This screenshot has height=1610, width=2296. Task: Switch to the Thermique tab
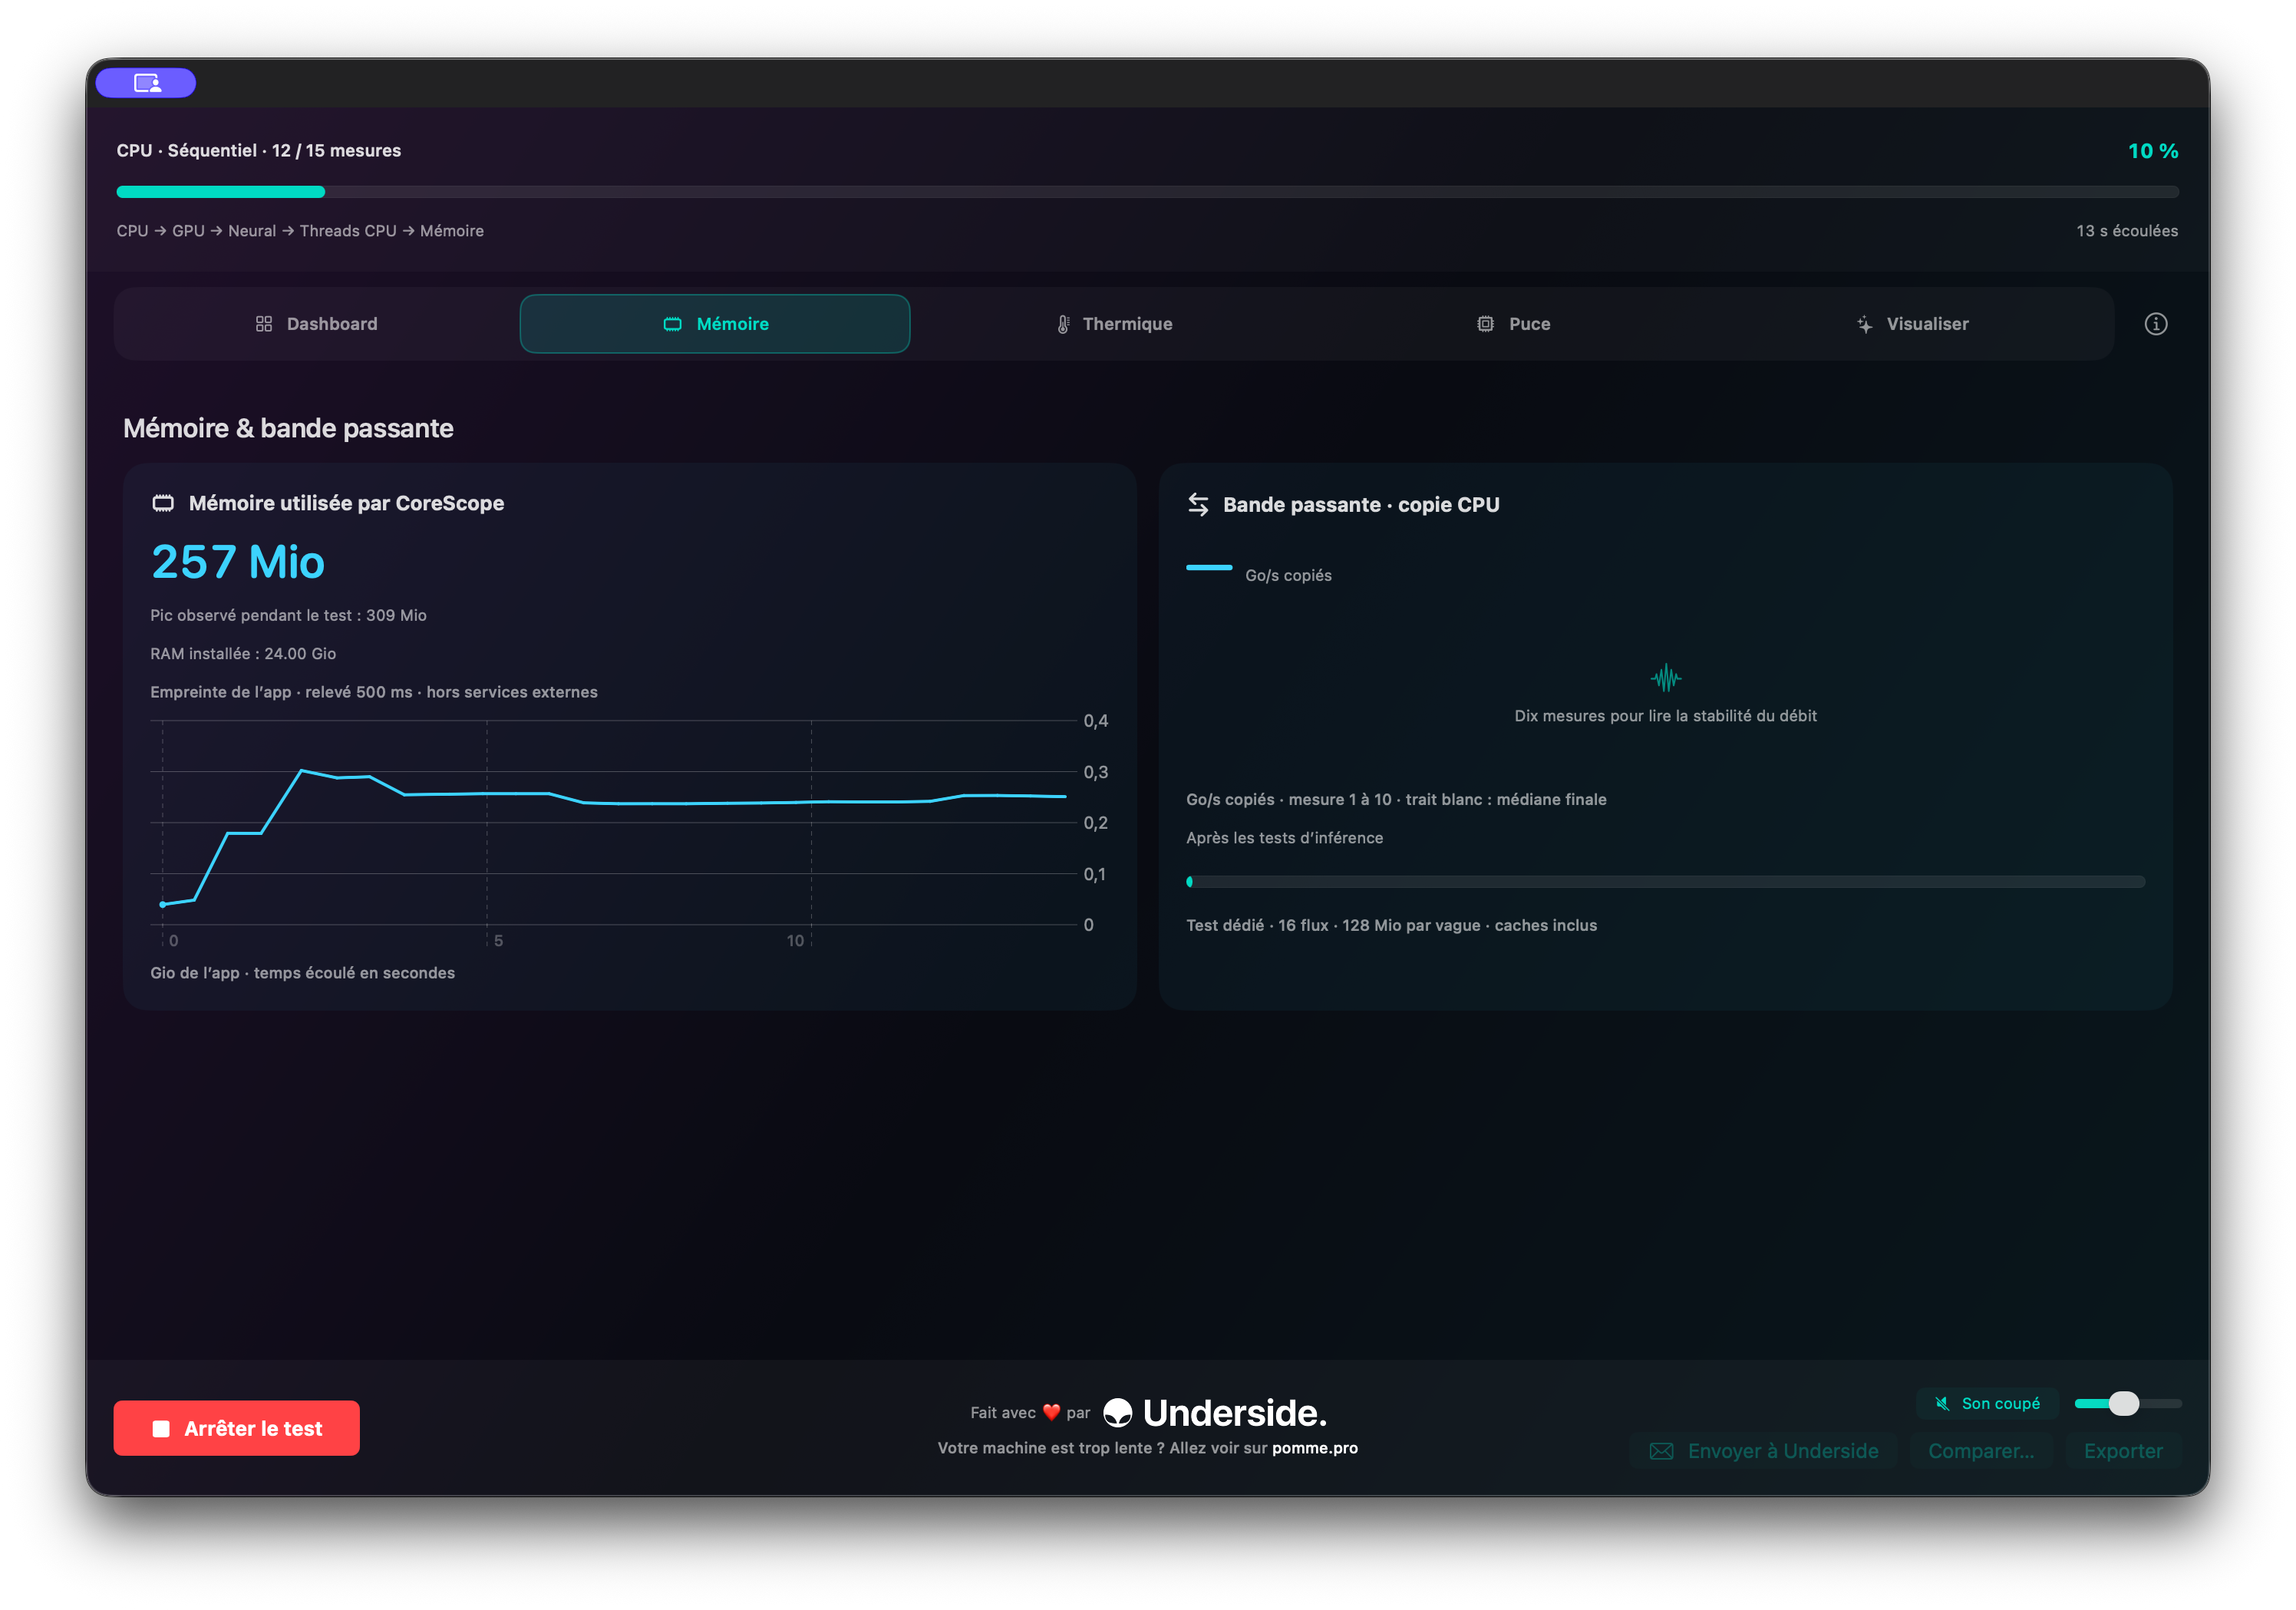point(1114,324)
